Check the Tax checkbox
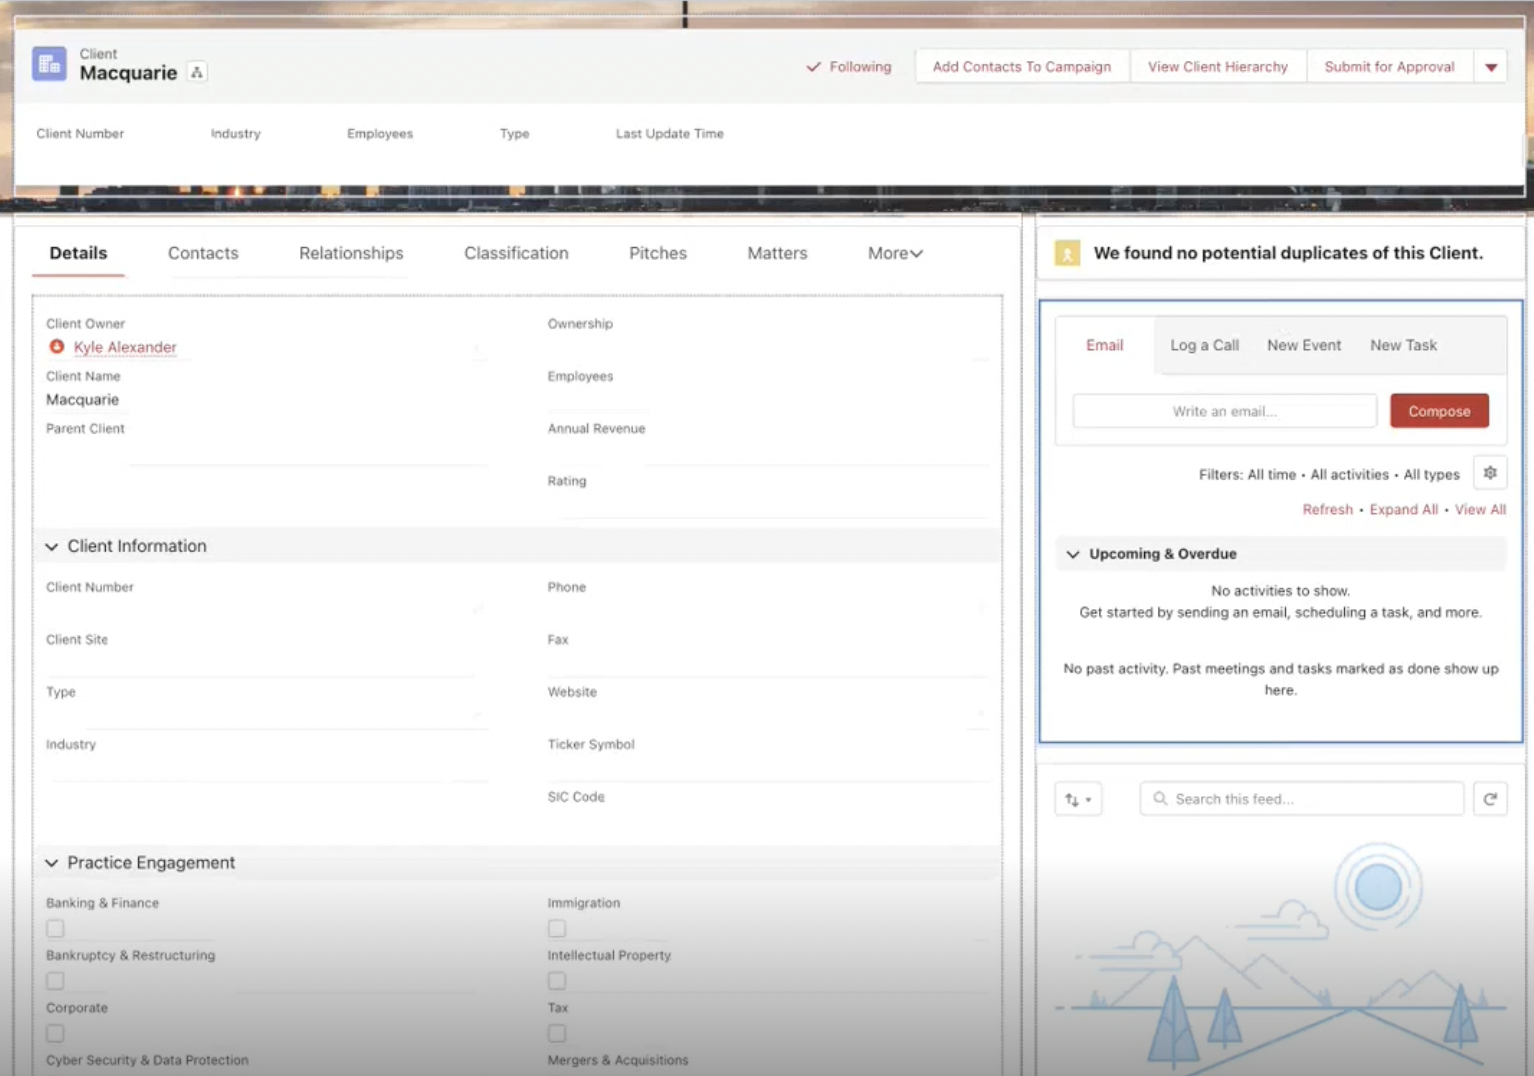Screen dimensions: 1534x1076 click(x=557, y=1033)
